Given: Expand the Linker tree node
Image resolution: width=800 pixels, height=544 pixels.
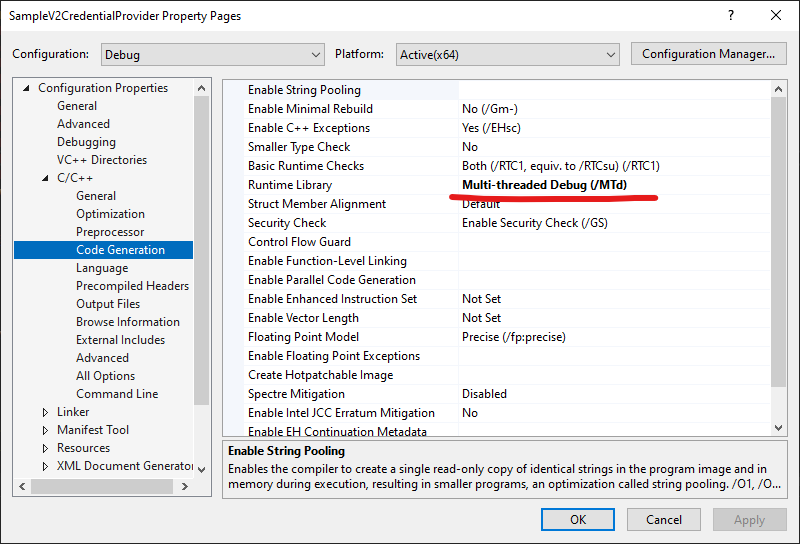Looking at the screenshot, I should [46, 412].
